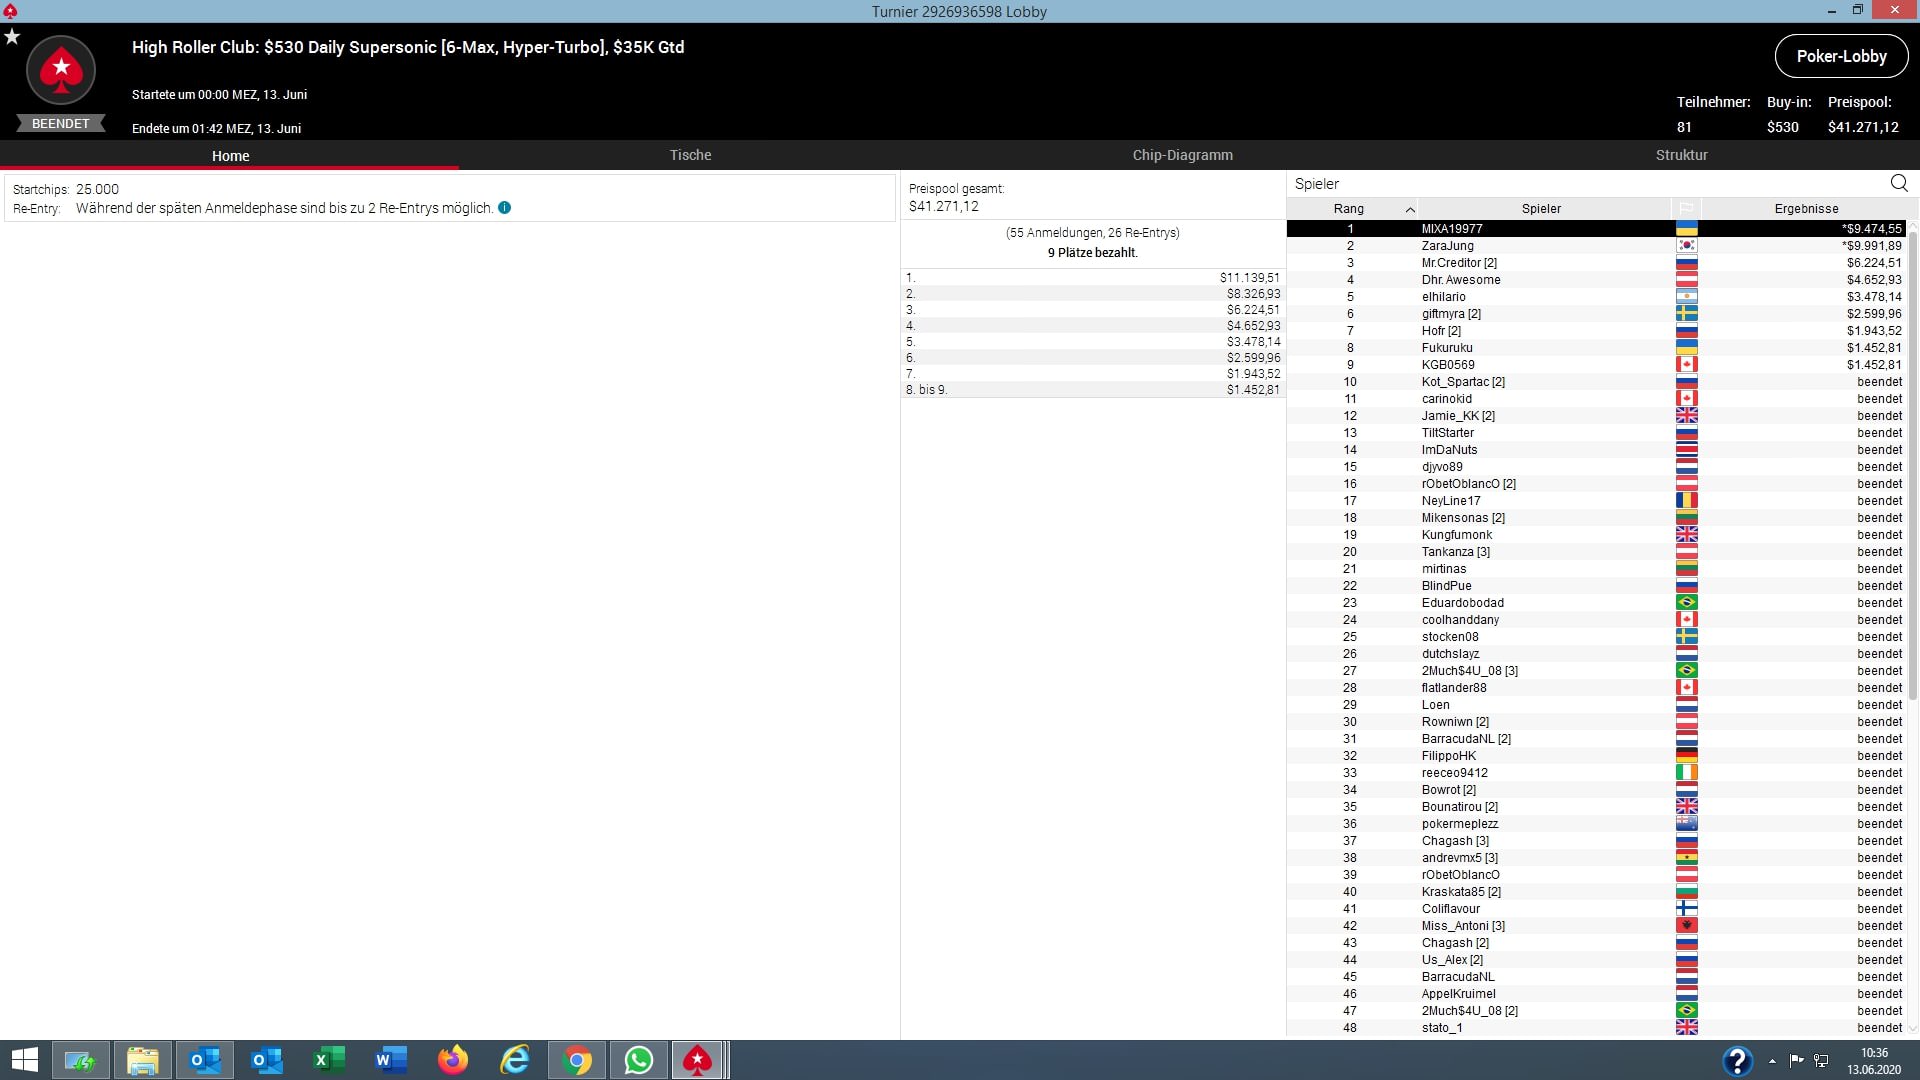Screen dimensions: 1920x1080
Task: Click the flag column header icon
Action: click(1686, 209)
